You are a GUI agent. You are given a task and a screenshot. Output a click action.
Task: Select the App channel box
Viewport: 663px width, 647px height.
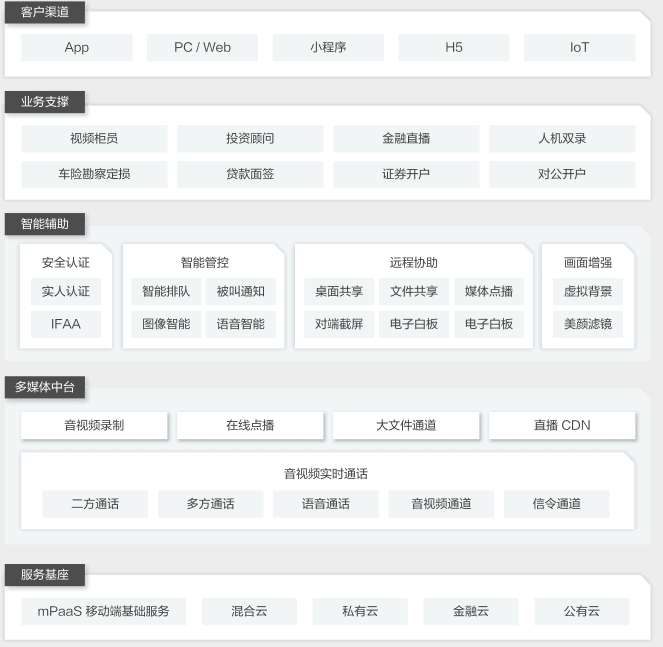(77, 47)
